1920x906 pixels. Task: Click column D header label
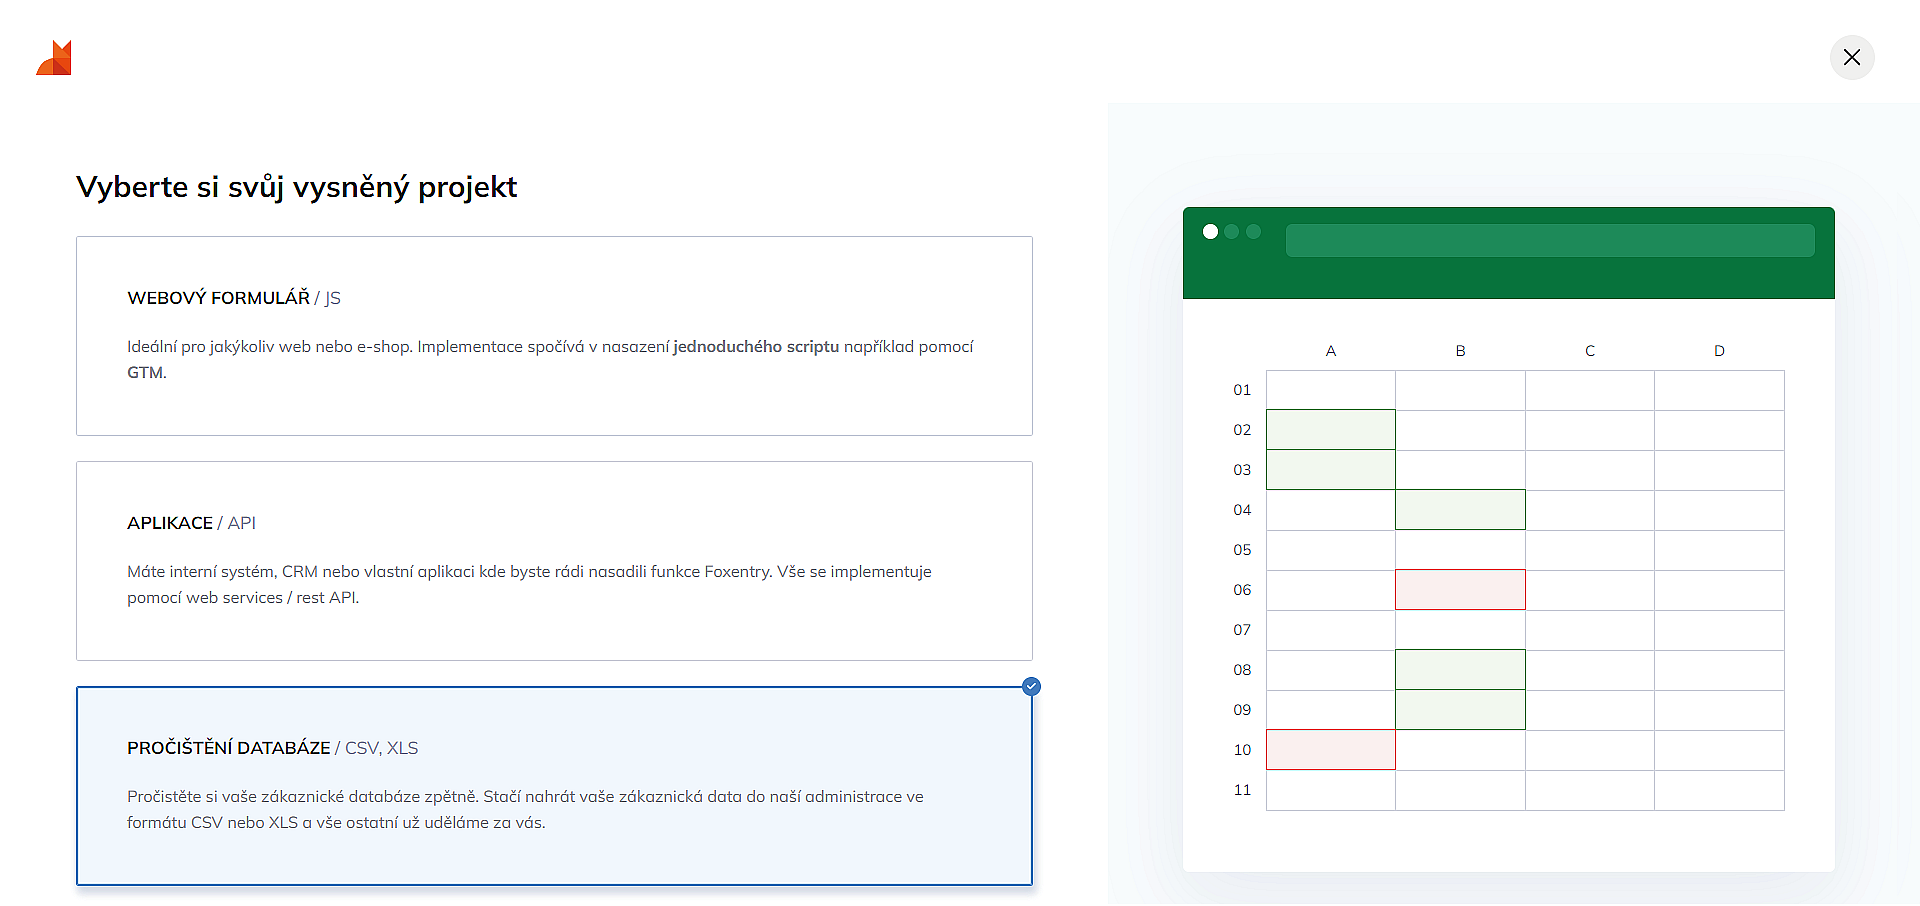coord(1719,351)
